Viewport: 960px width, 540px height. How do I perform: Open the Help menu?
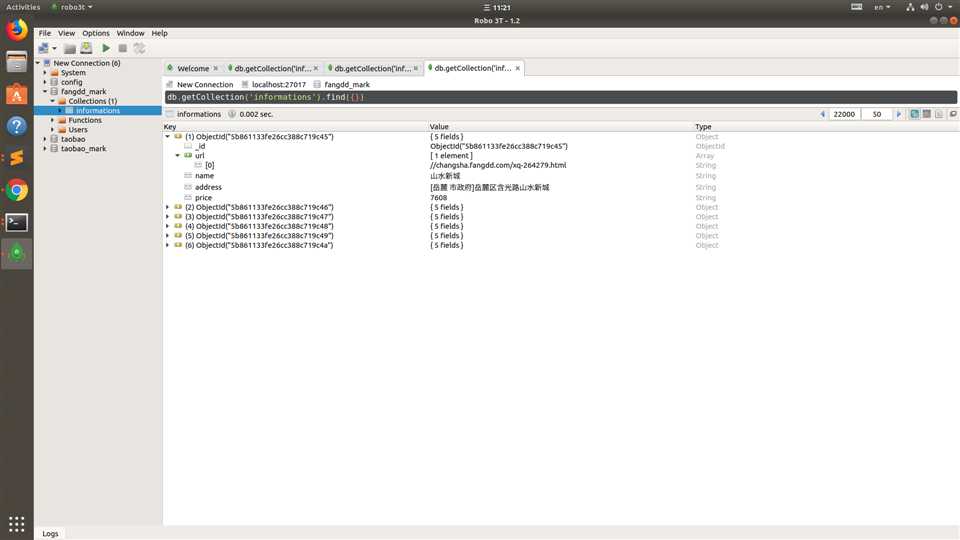[159, 33]
